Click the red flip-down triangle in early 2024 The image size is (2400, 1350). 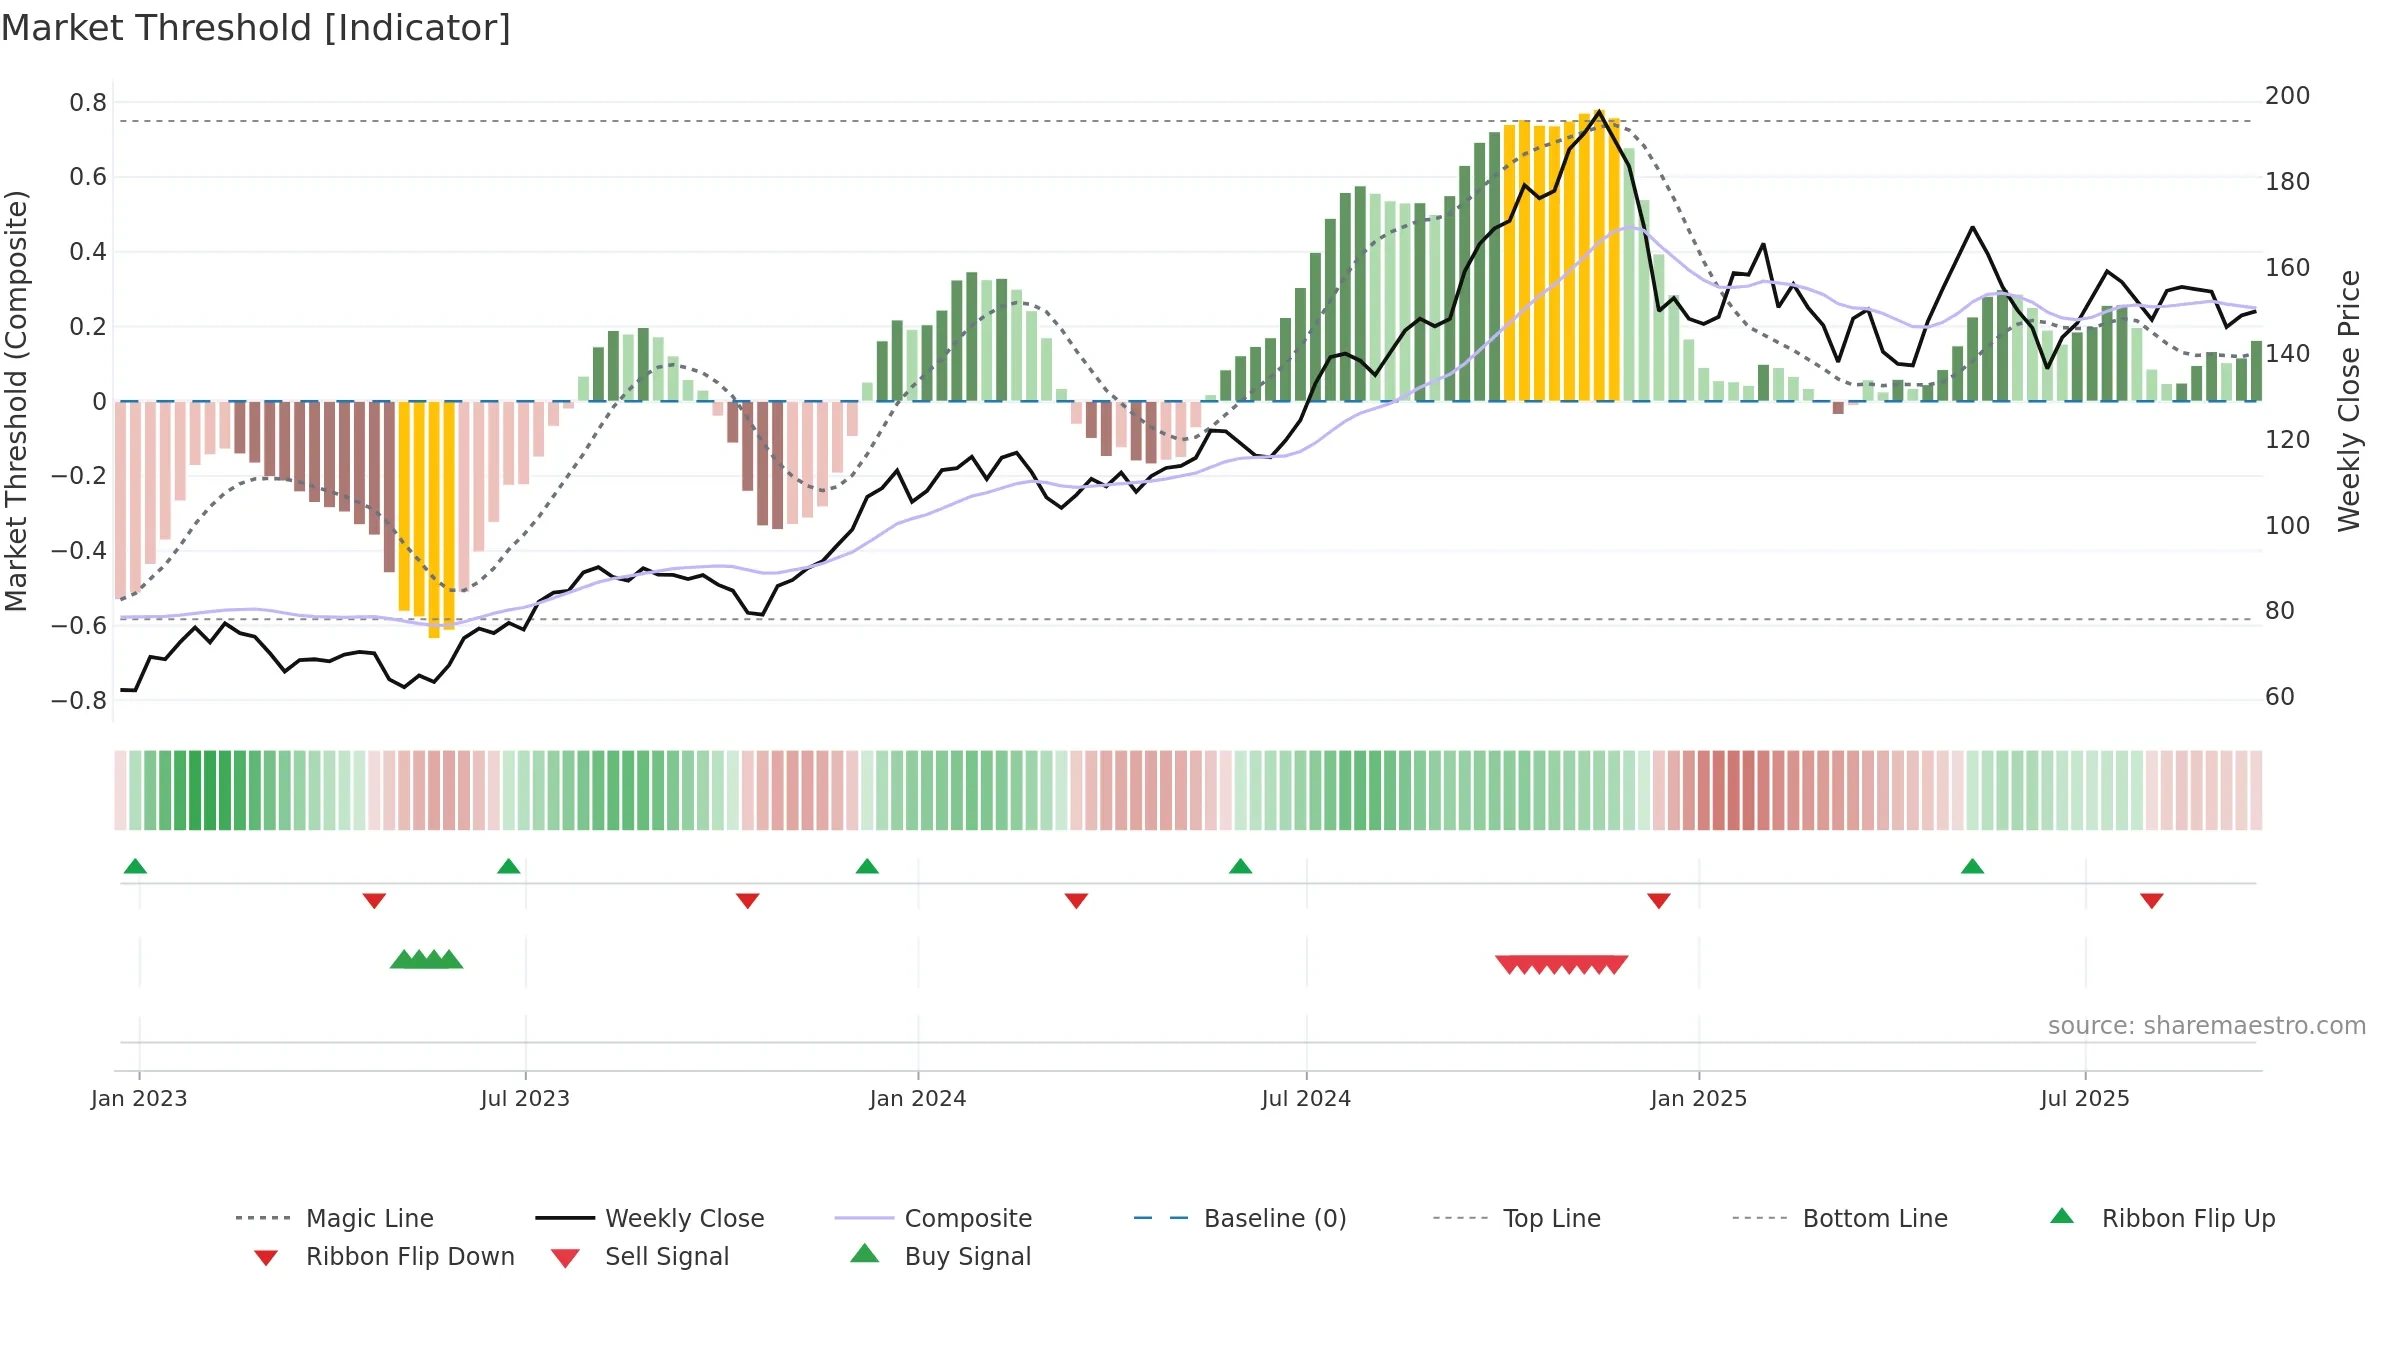pyautogui.click(x=1076, y=901)
